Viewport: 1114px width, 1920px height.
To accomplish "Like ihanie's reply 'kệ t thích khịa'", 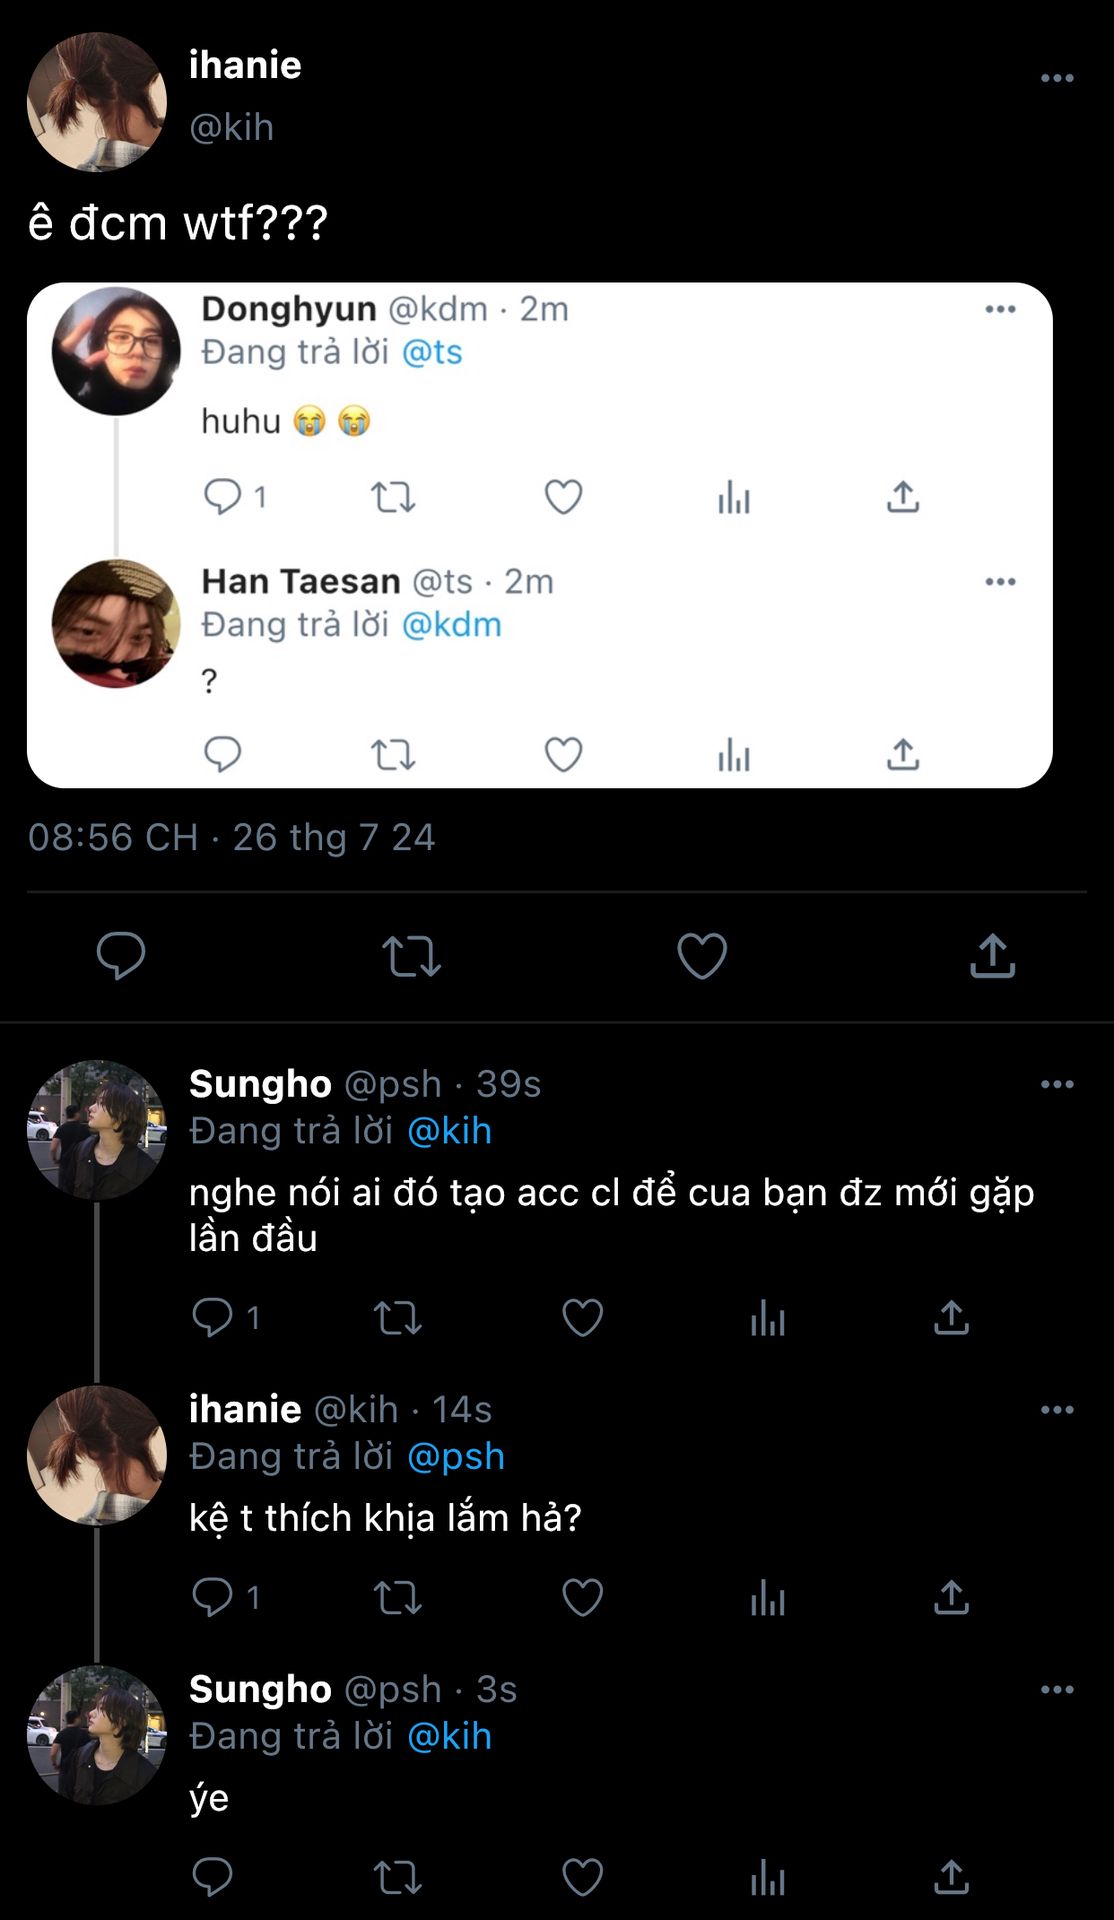I will coord(582,1598).
